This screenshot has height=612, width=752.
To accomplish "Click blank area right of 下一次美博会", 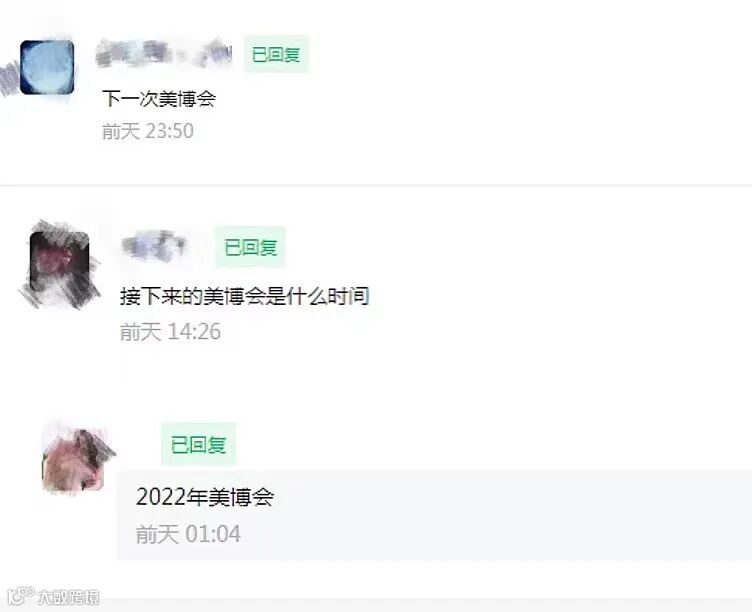I will (x=480, y=99).
